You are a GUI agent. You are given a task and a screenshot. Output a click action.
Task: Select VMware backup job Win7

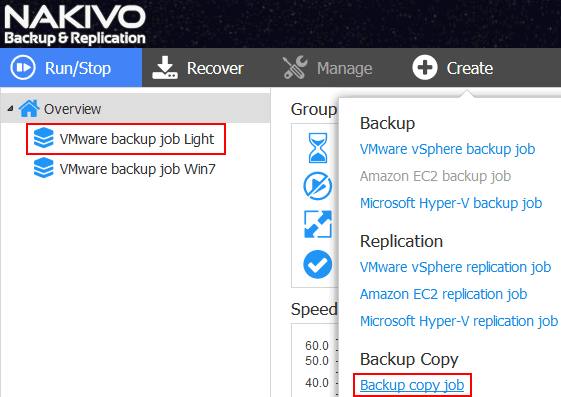tap(137, 169)
